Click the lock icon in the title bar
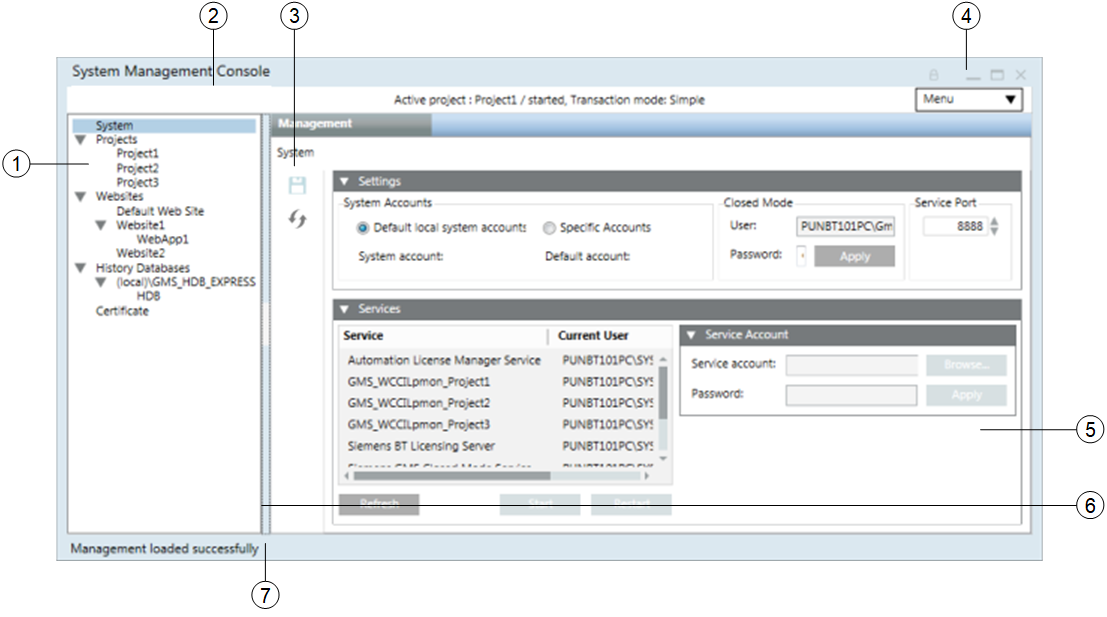 (x=934, y=72)
